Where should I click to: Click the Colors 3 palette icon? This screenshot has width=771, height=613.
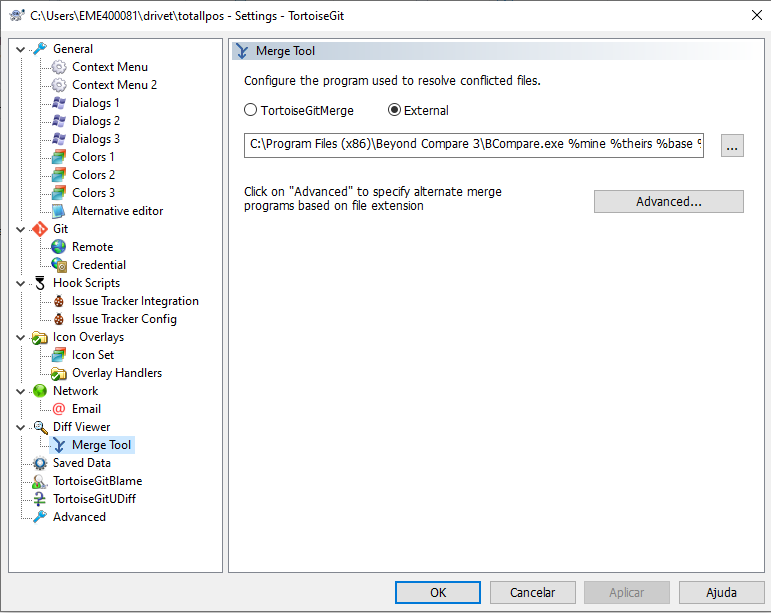coord(59,193)
